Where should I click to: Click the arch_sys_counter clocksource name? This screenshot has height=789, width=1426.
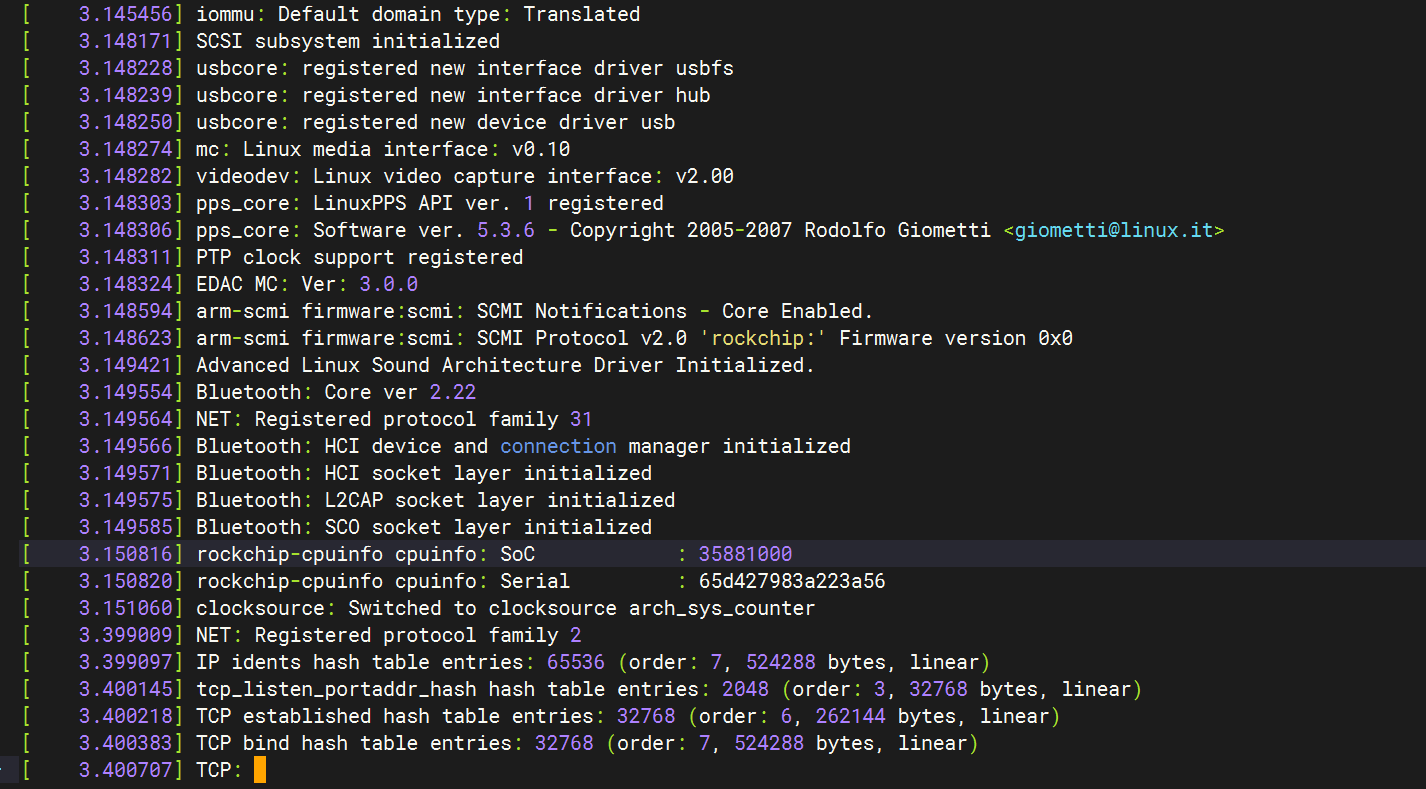[x=721, y=608]
